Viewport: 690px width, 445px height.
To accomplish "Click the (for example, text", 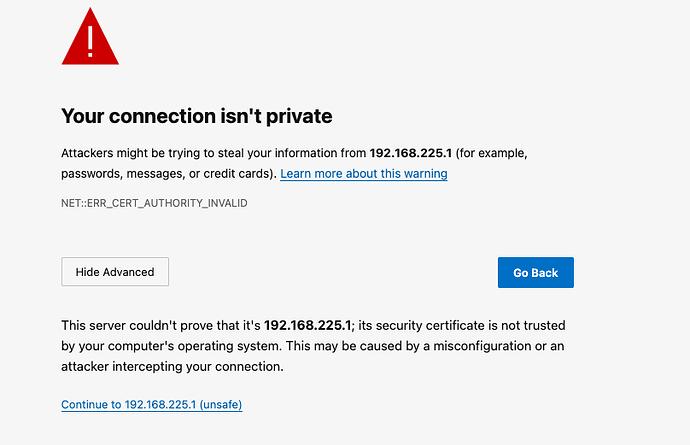I will 491,153.
